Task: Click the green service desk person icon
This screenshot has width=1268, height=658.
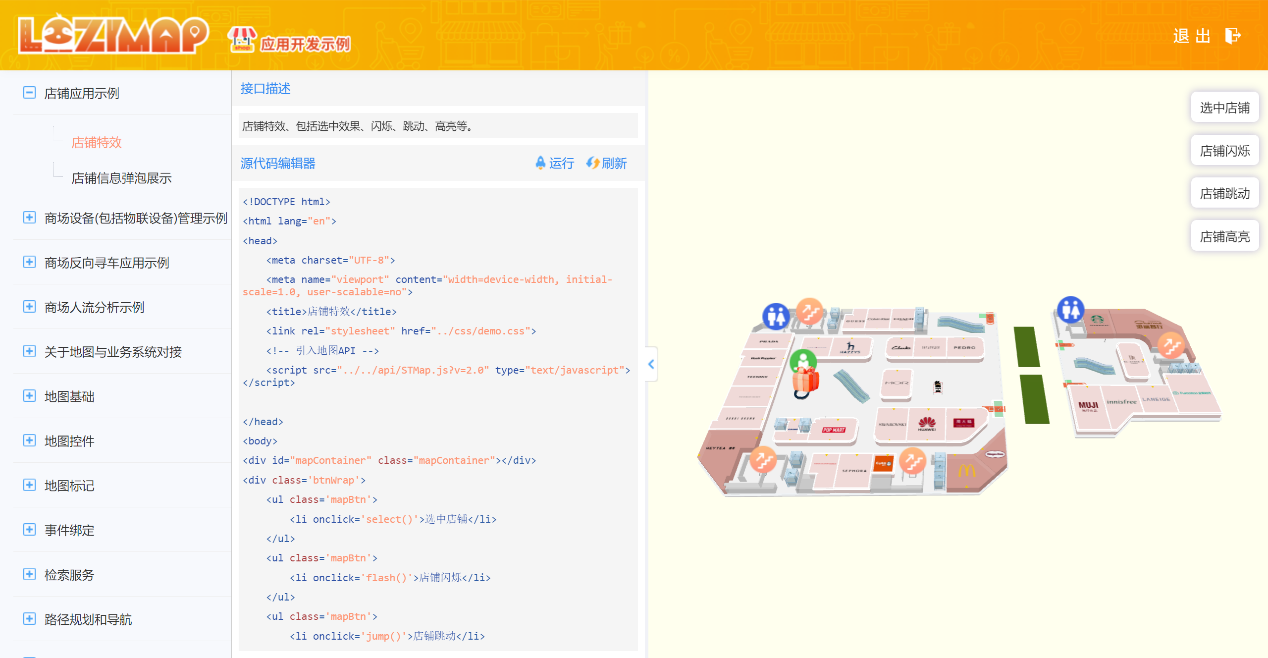Action: point(803,362)
